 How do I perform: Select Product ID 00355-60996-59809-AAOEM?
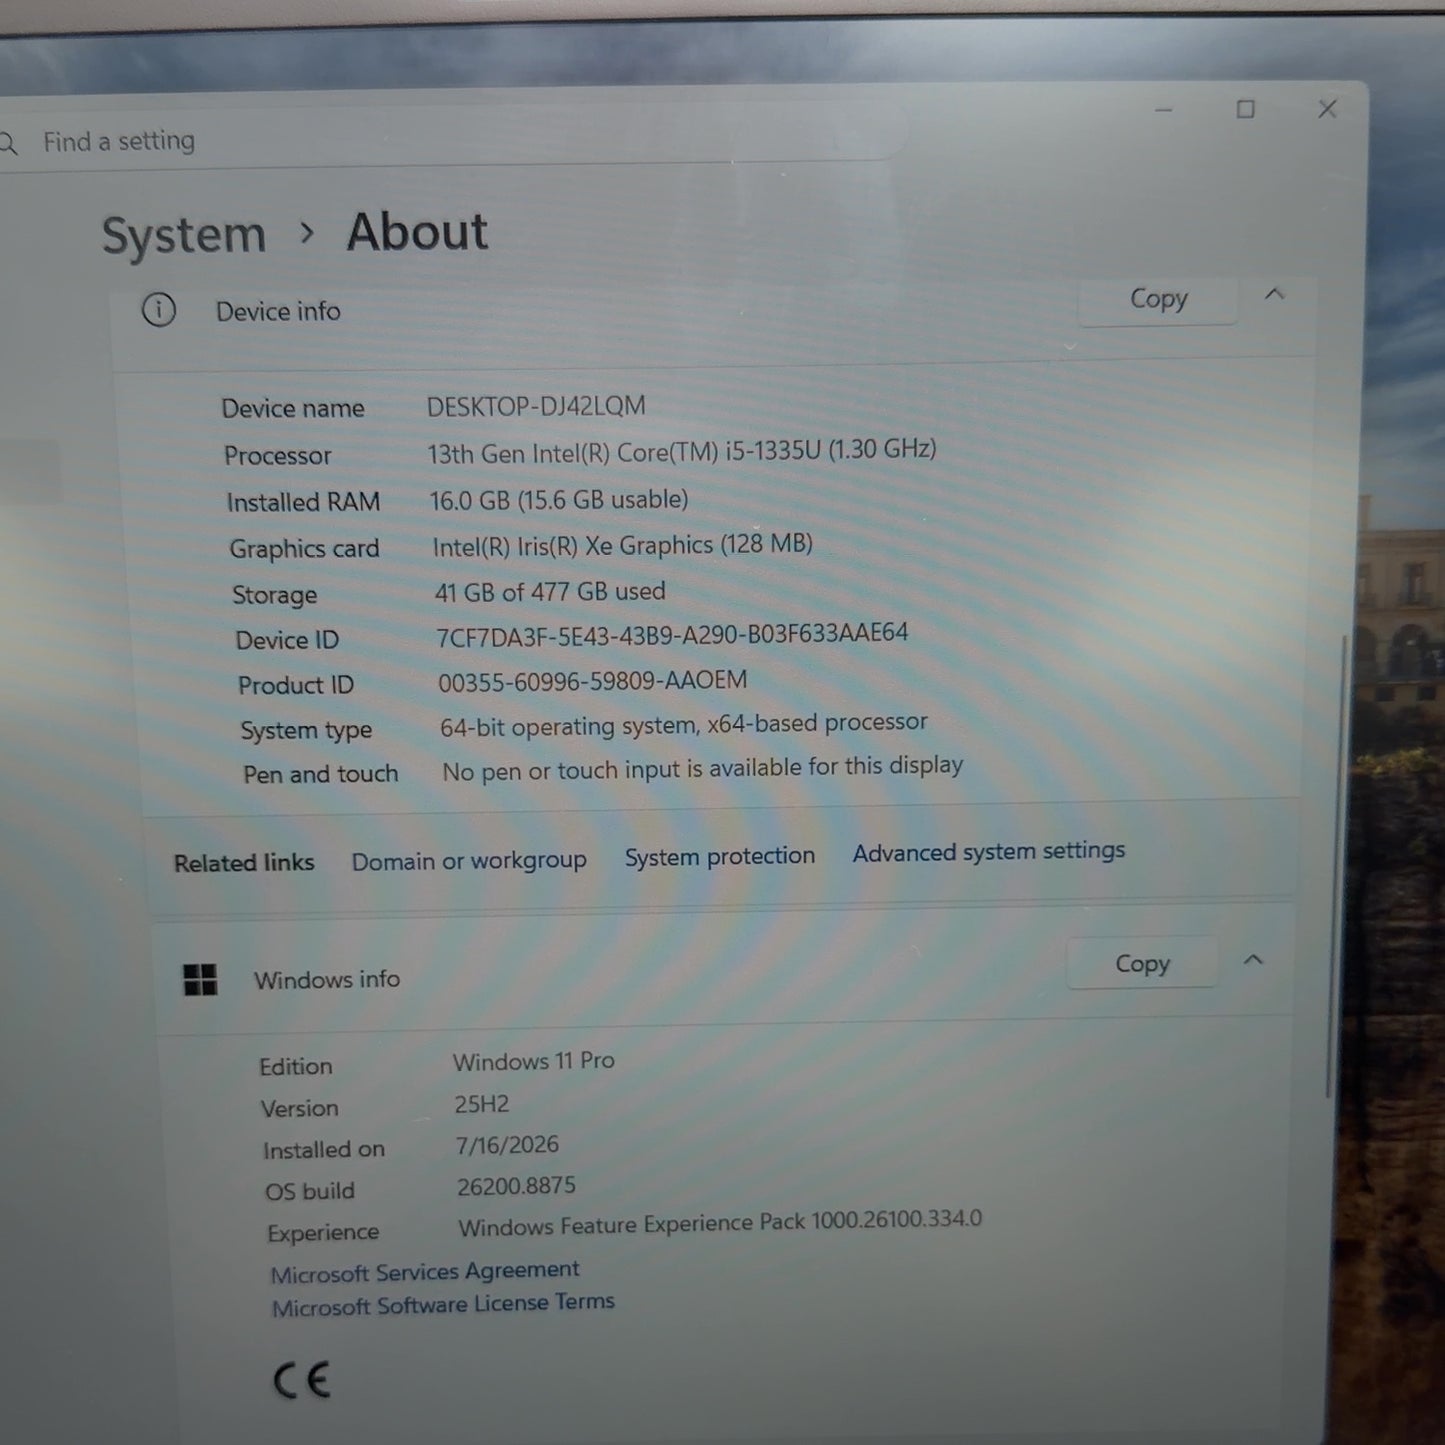point(593,681)
